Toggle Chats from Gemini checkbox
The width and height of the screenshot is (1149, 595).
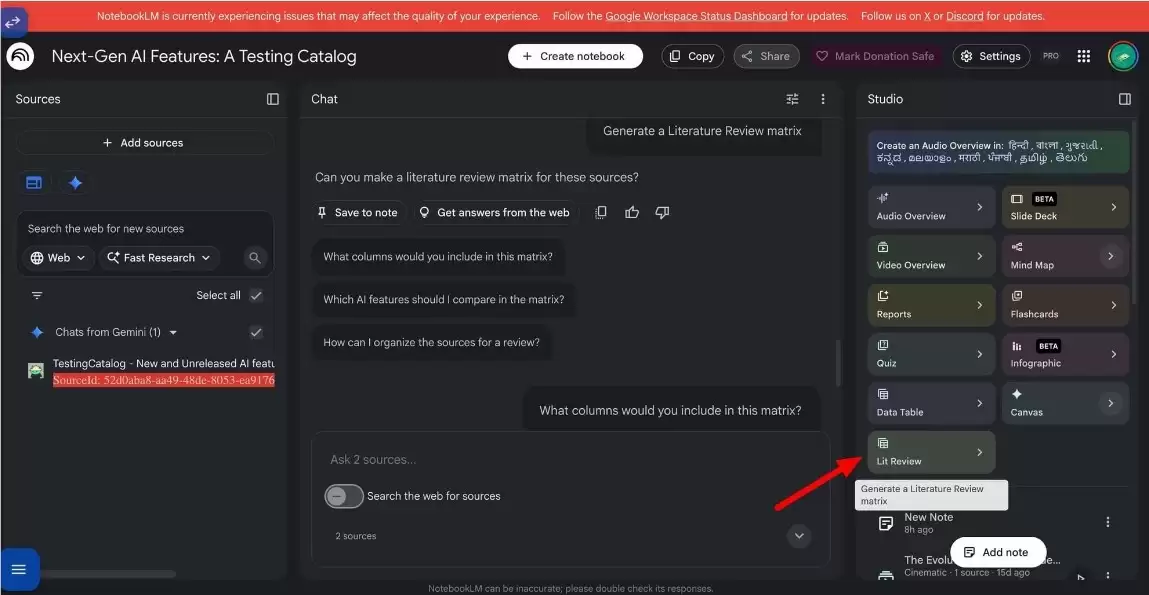[x=256, y=333]
